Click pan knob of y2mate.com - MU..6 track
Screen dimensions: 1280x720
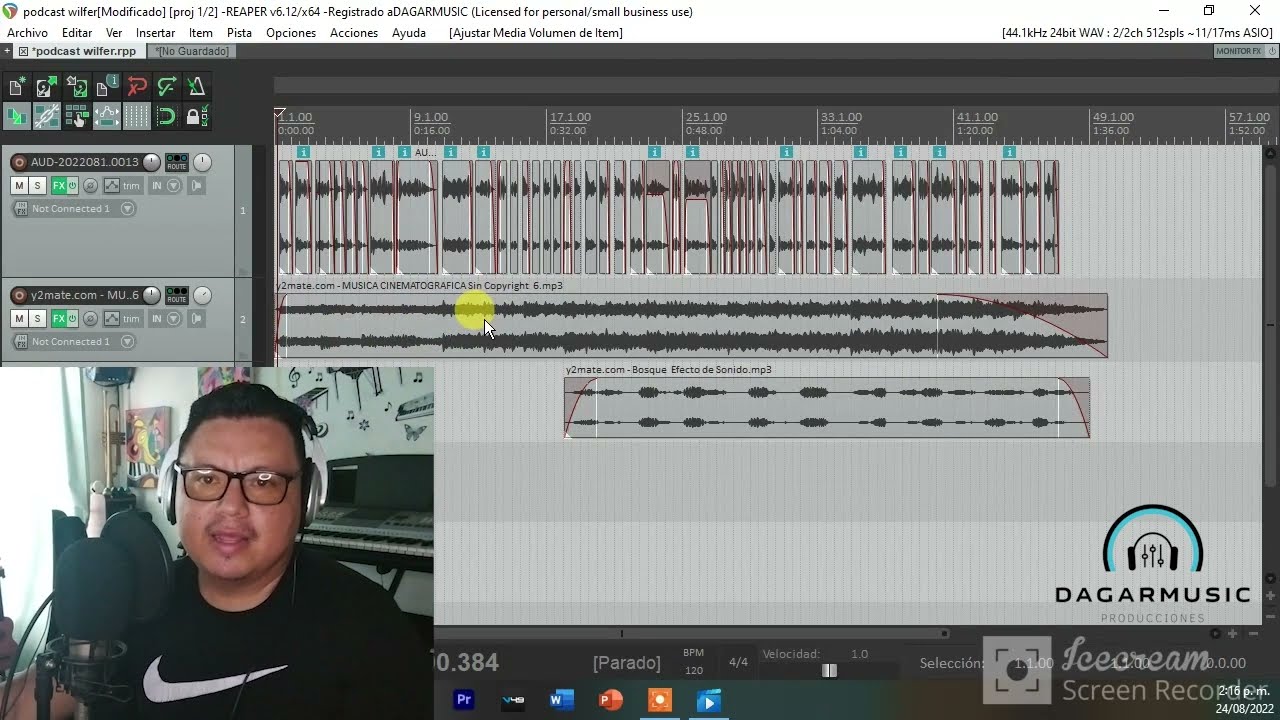(202, 295)
